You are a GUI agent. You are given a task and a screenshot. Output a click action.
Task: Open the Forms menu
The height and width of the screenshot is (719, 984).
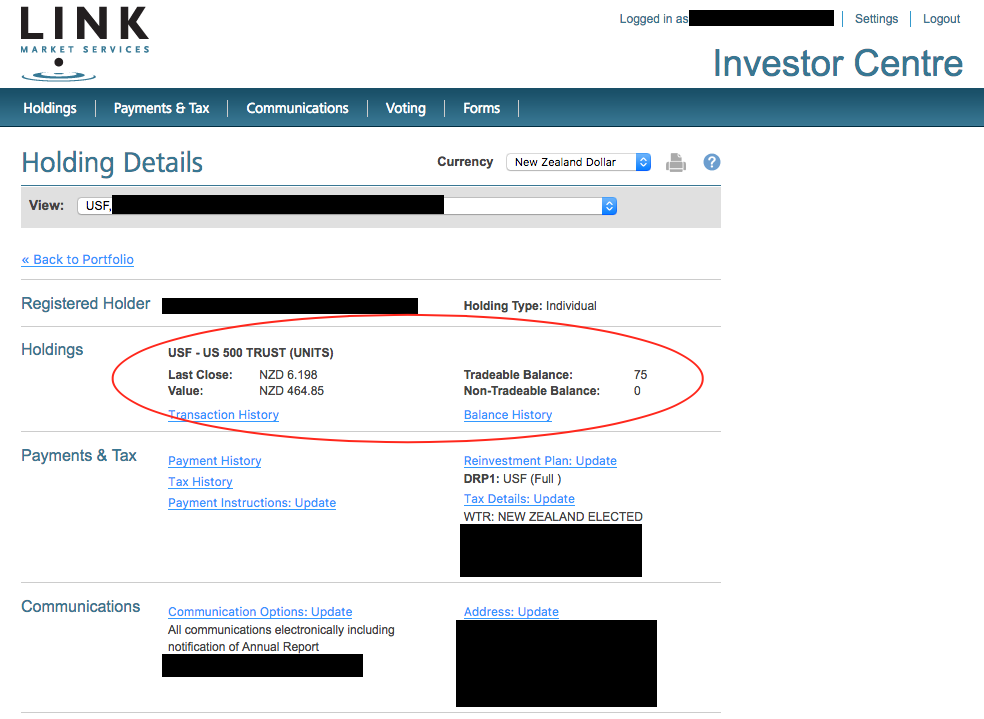point(481,108)
